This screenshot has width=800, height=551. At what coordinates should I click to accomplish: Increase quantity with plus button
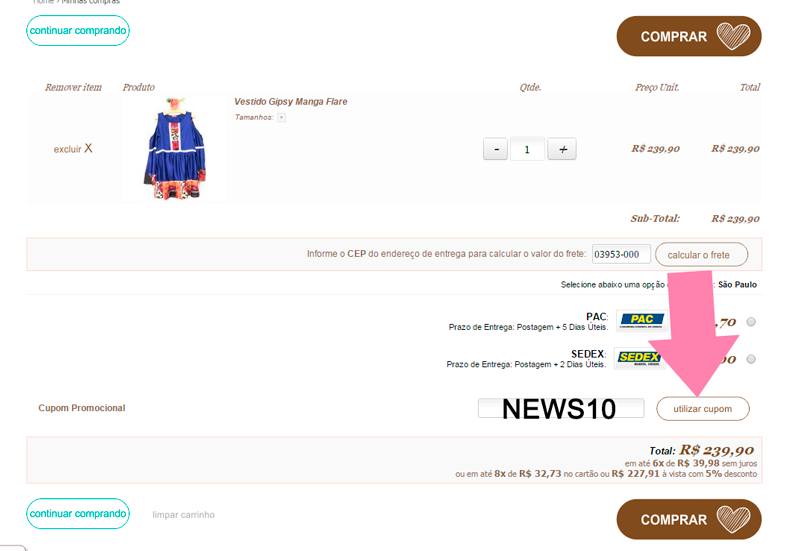562,149
